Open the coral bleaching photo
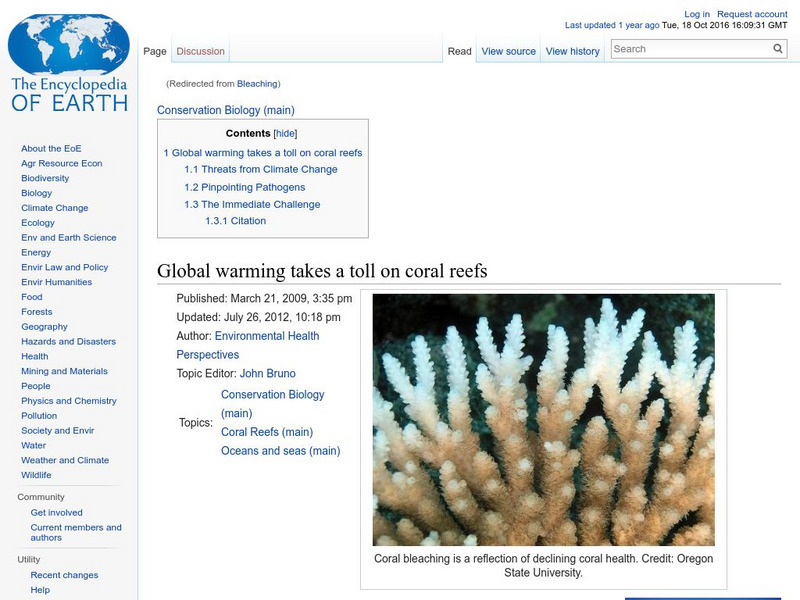The image size is (800, 600). (x=543, y=419)
